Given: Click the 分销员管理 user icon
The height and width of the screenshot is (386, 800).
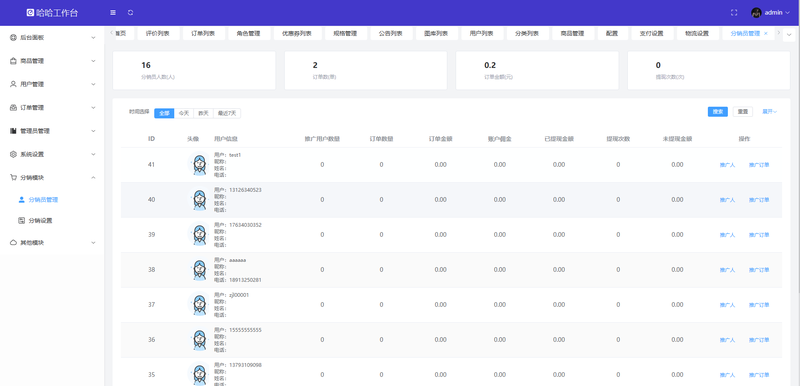Looking at the screenshot, I should click(x=21, y=200).
